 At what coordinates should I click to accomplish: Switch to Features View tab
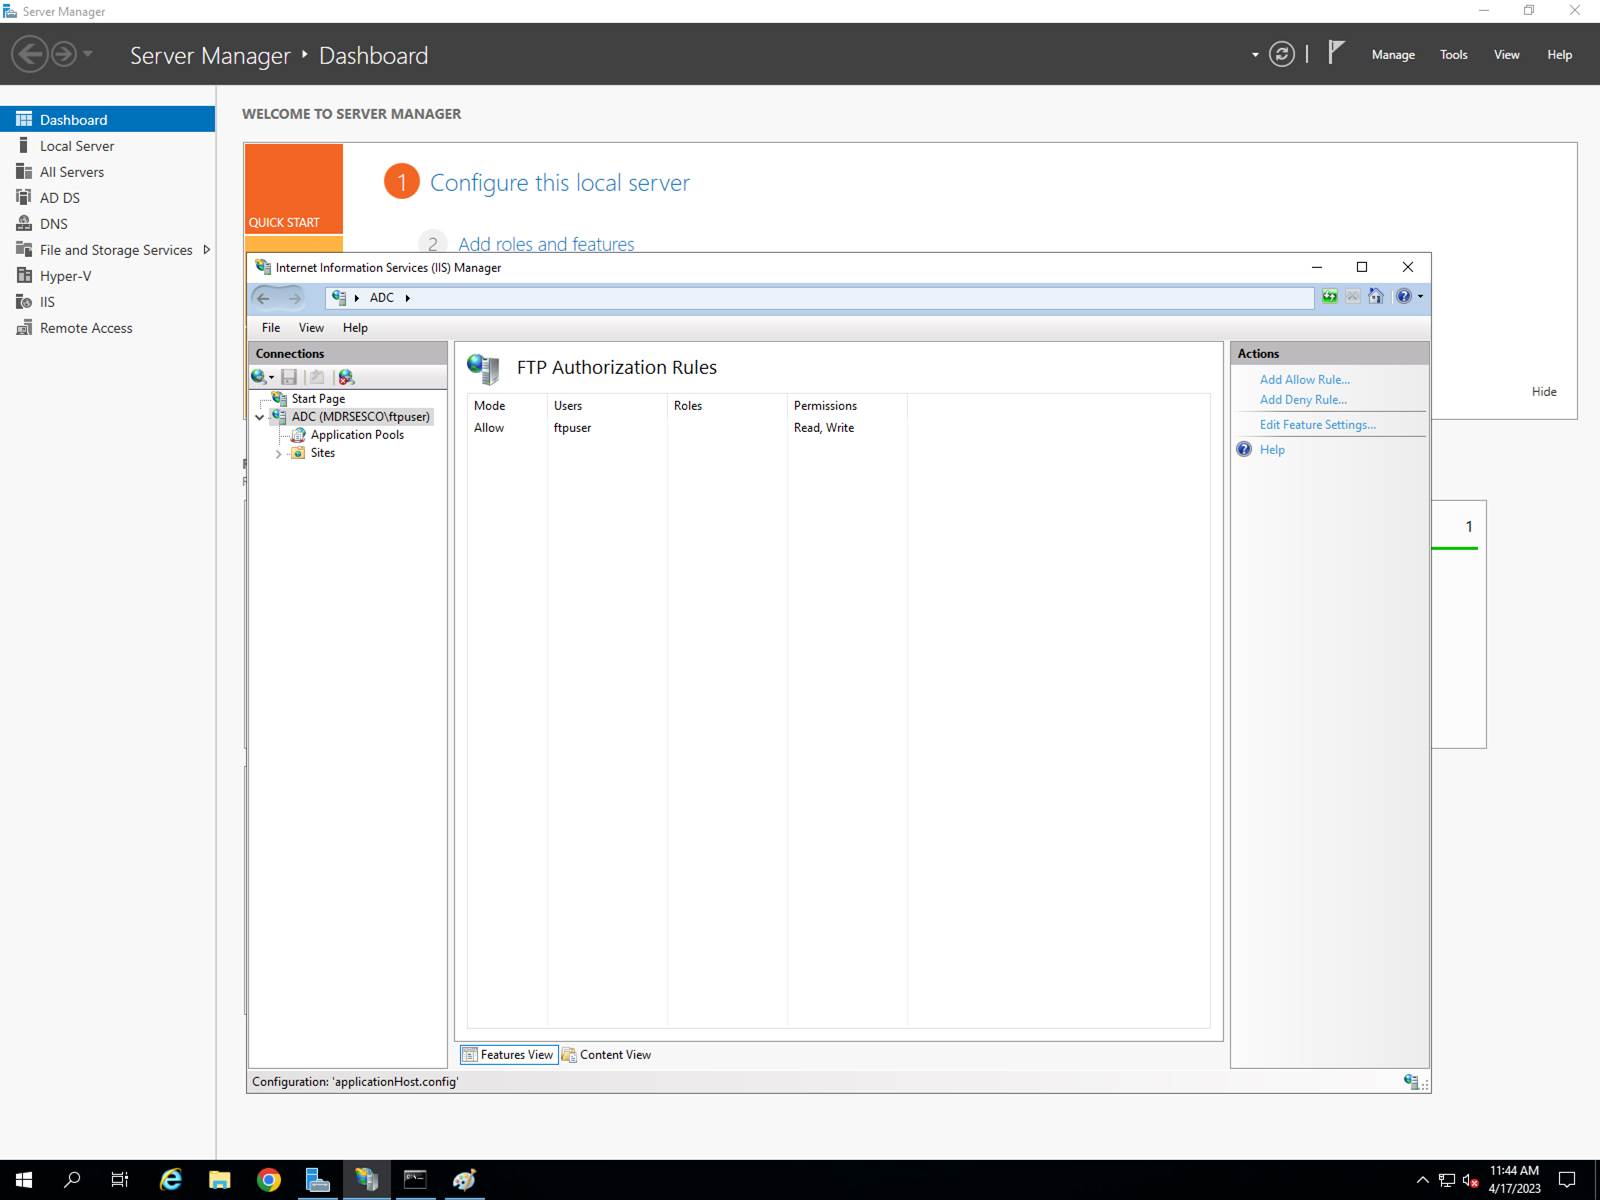click(508, 1055)
